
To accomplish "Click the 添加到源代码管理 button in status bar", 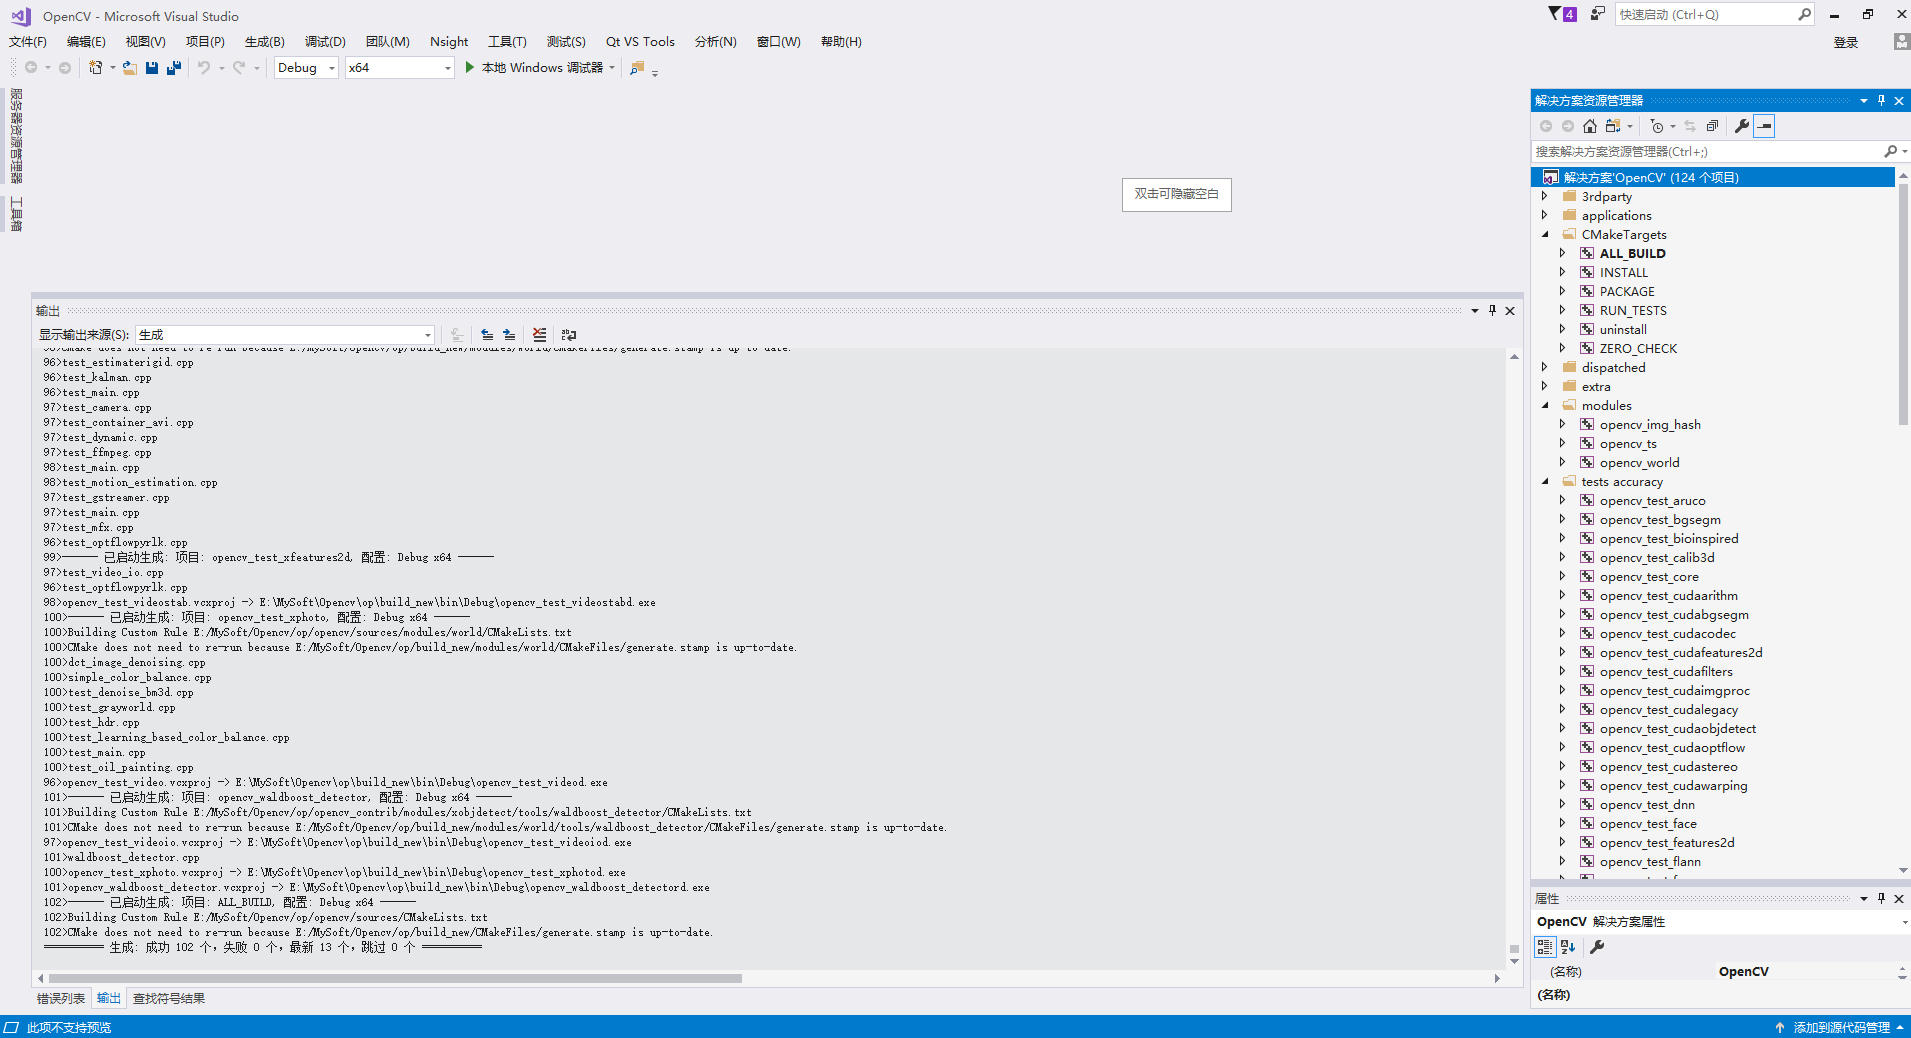I will point(1846,1027).
